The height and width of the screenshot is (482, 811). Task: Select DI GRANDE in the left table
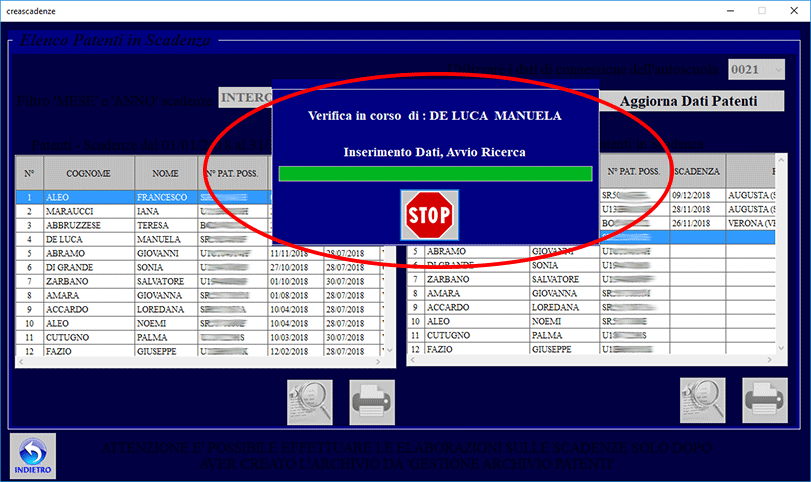[x=69, y=267]
